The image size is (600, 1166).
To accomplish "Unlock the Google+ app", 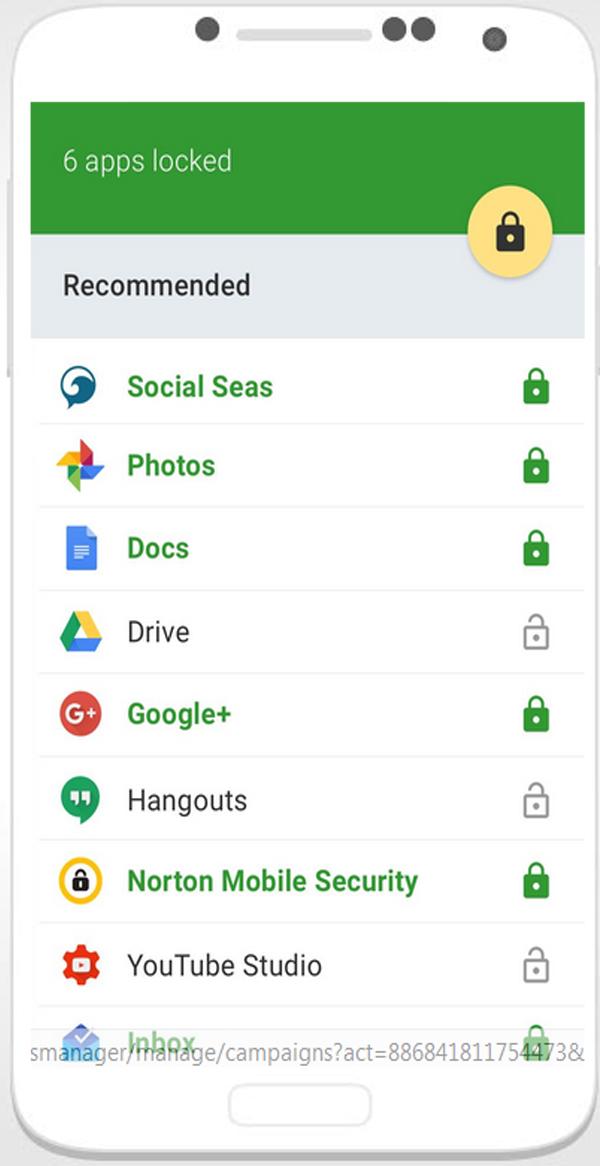I will point(536,714).
